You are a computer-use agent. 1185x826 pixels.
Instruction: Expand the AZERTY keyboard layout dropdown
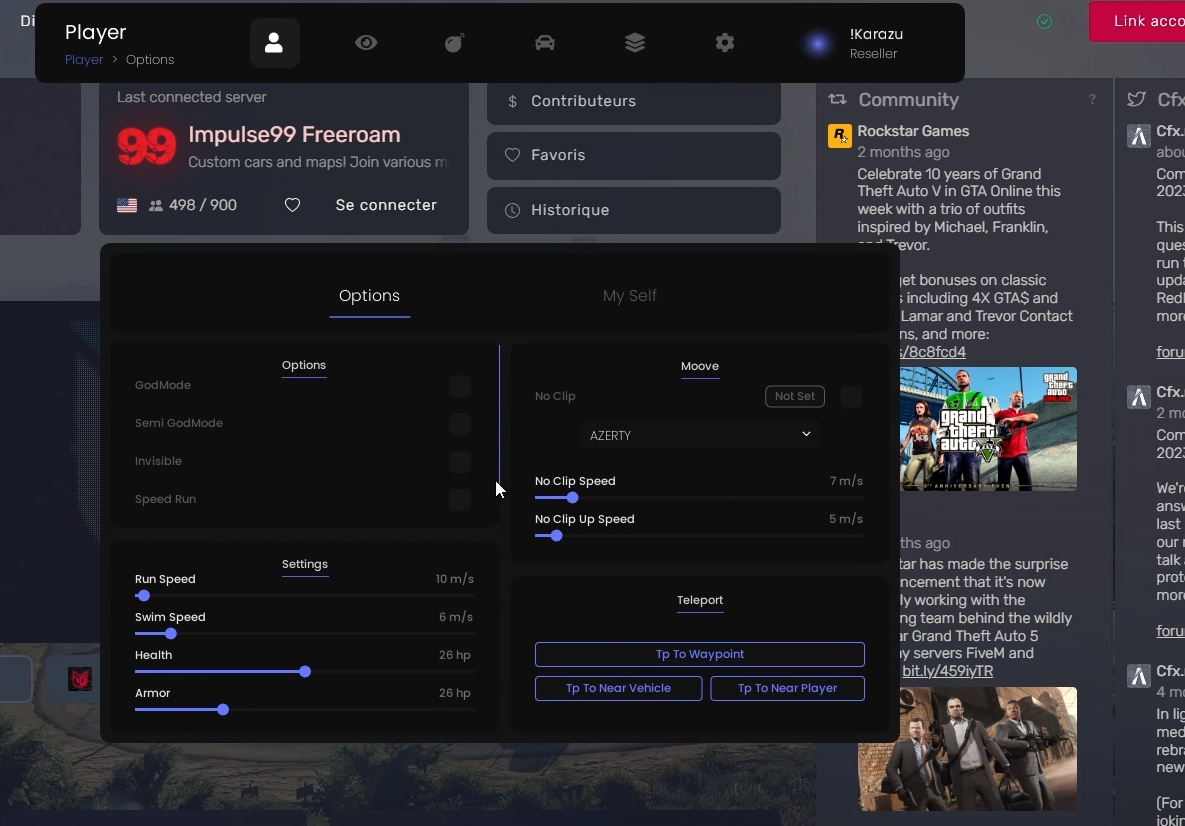coord(700,435)
